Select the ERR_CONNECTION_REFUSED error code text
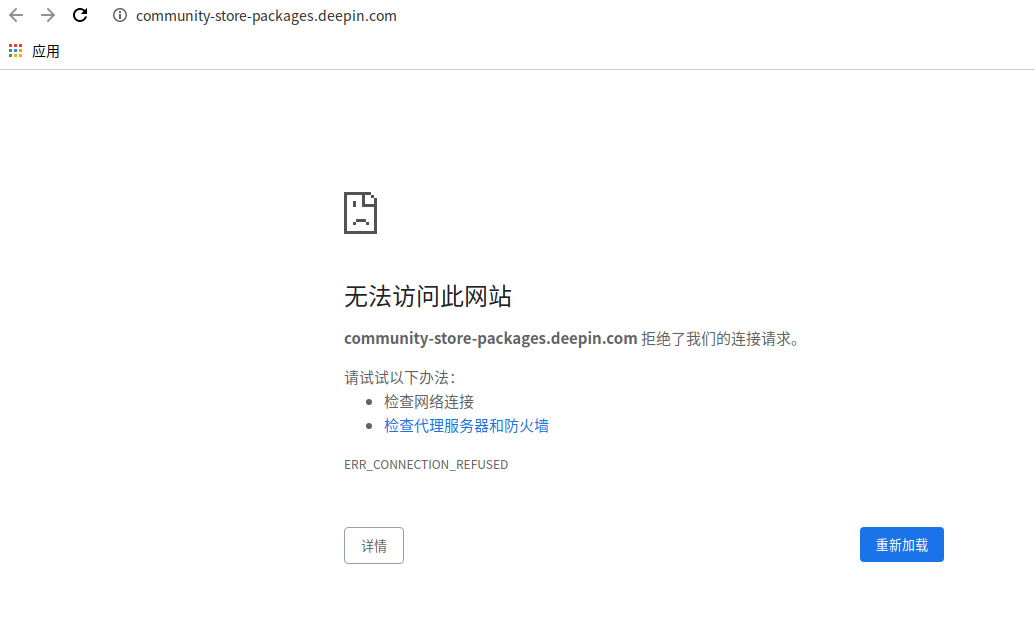Screen dimensions: 1035x642 coord(426,464)
